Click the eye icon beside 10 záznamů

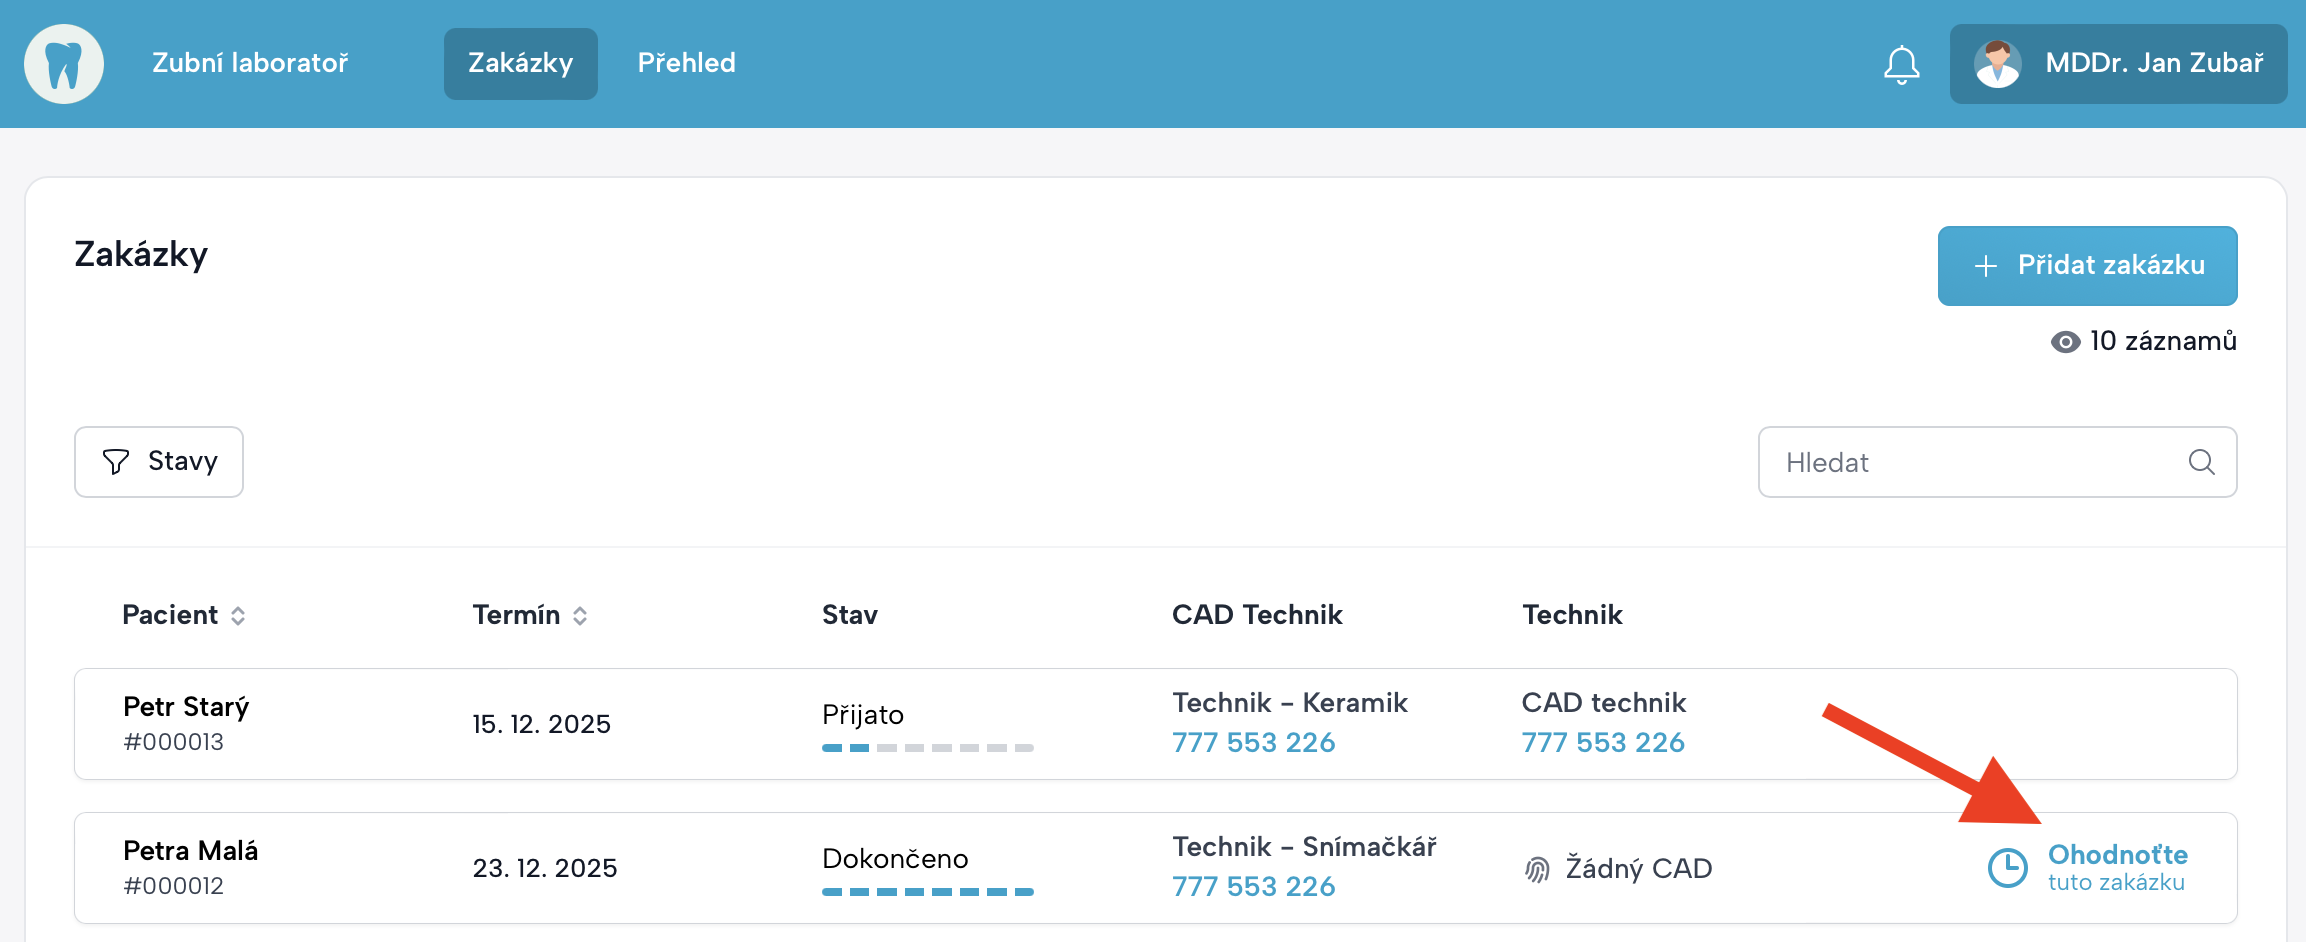[x=2065, y=342]
